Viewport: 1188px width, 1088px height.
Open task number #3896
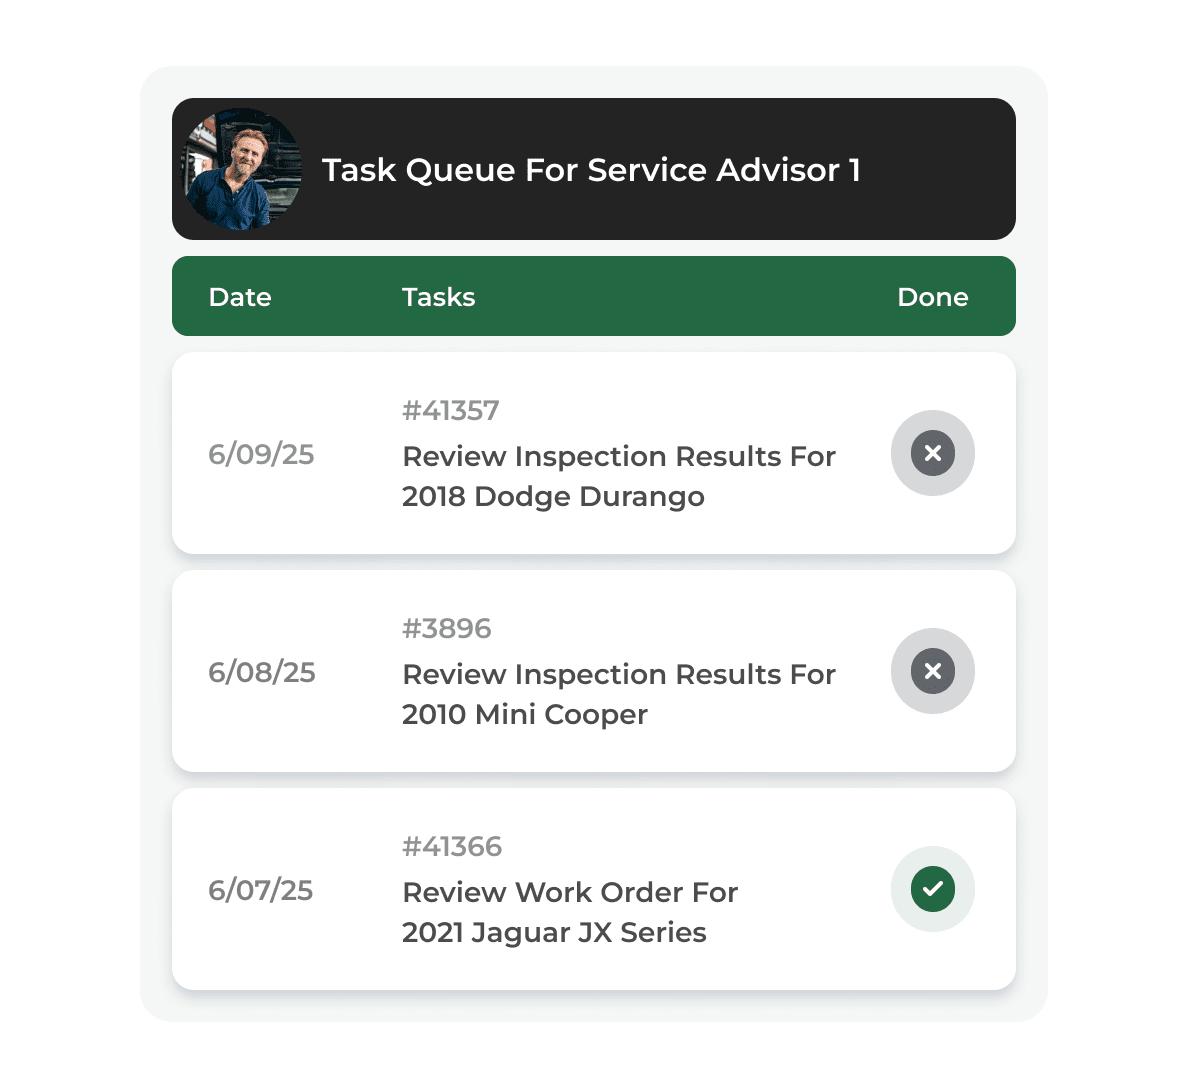click(447, 629)
